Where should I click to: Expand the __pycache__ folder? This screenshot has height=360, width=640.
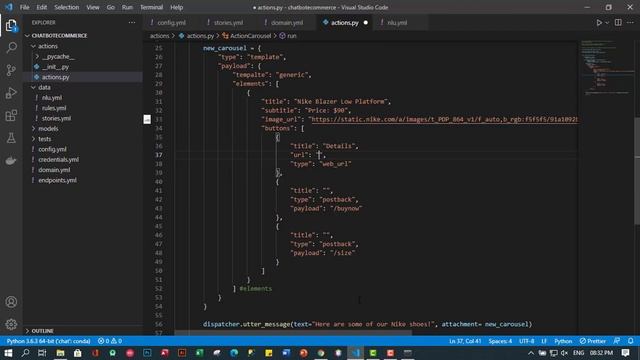(58, 56)
